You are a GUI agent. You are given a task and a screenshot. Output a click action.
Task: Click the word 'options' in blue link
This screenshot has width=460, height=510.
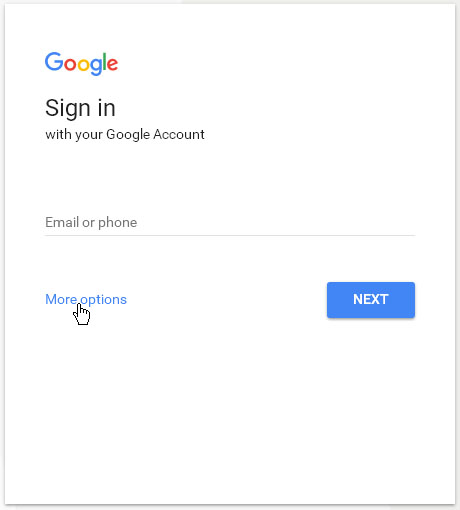click(x=104, y=300)
